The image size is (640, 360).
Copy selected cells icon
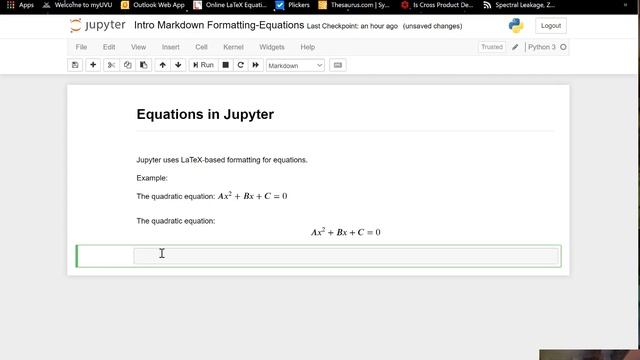click(127, 65)
